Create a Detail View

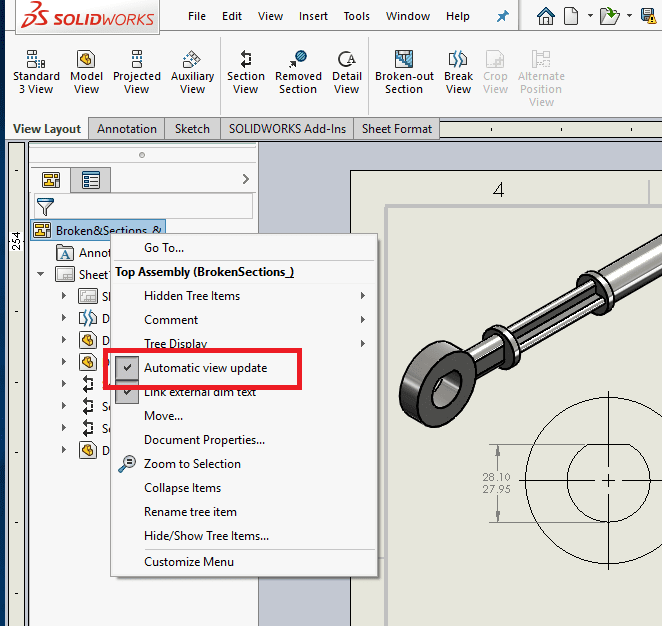pos(347,72)
